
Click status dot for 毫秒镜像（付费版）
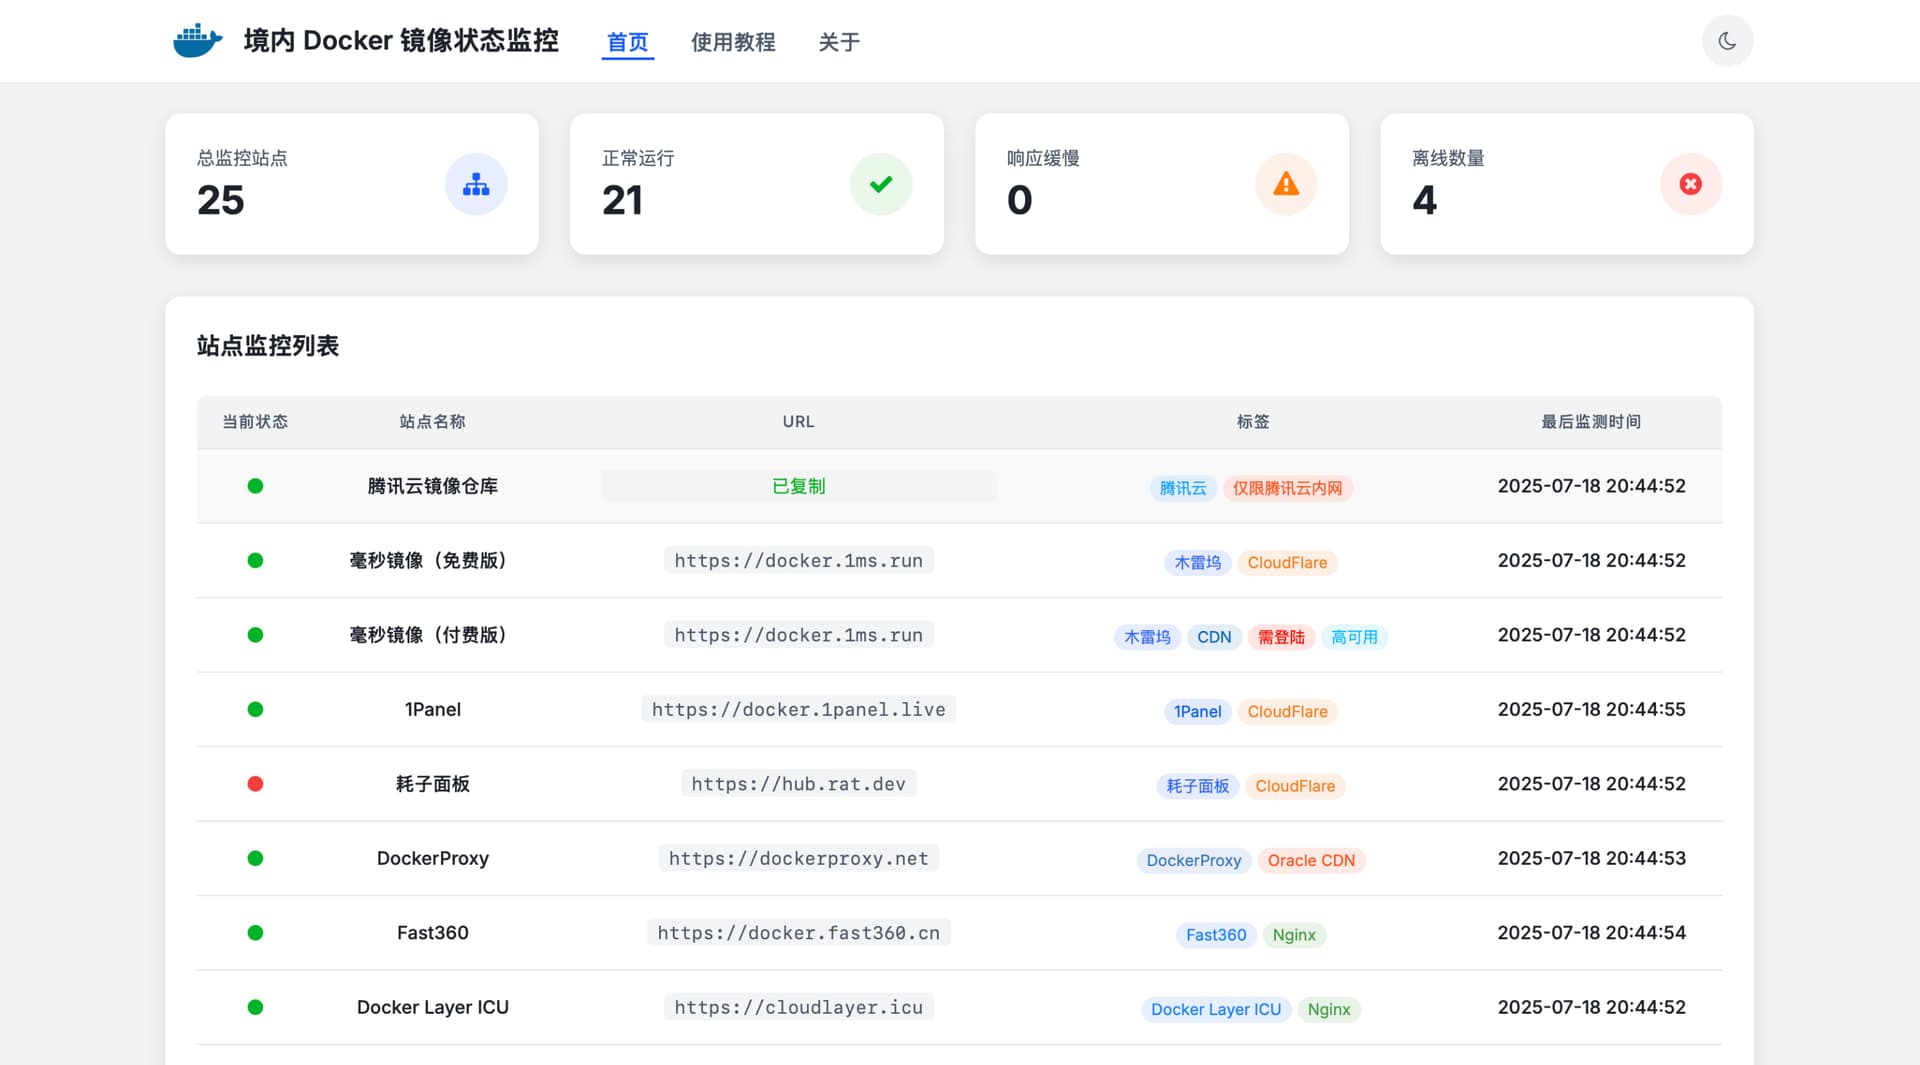[x=255, y=635]
